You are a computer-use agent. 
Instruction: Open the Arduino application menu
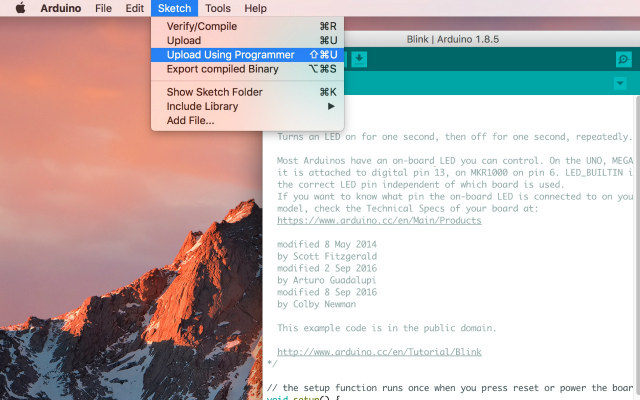pos(60,8)
